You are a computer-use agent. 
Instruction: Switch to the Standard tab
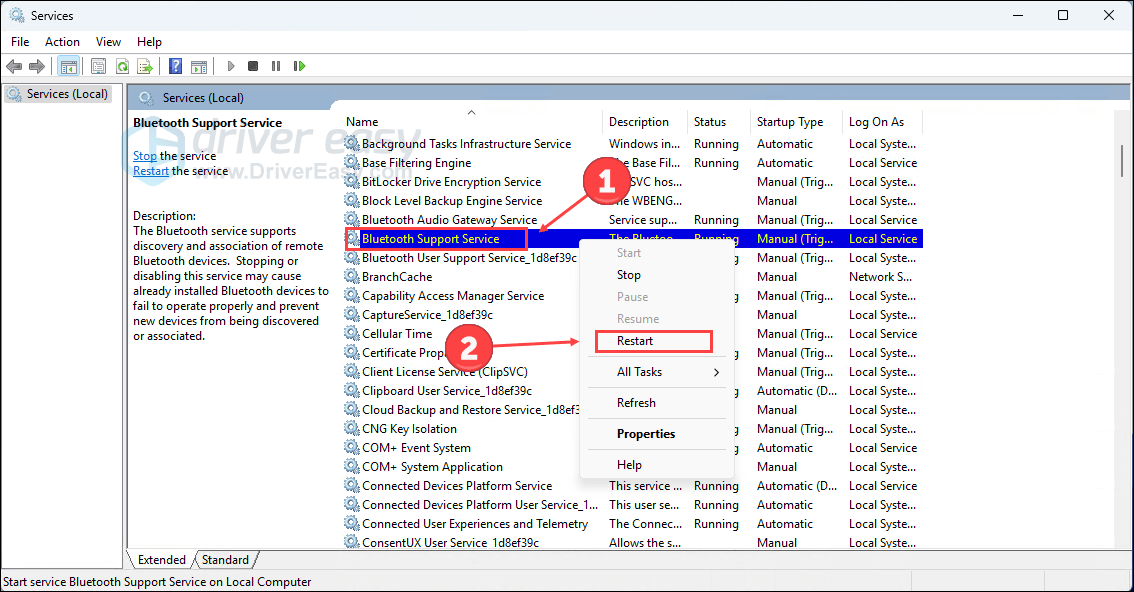tap(225, 560)
